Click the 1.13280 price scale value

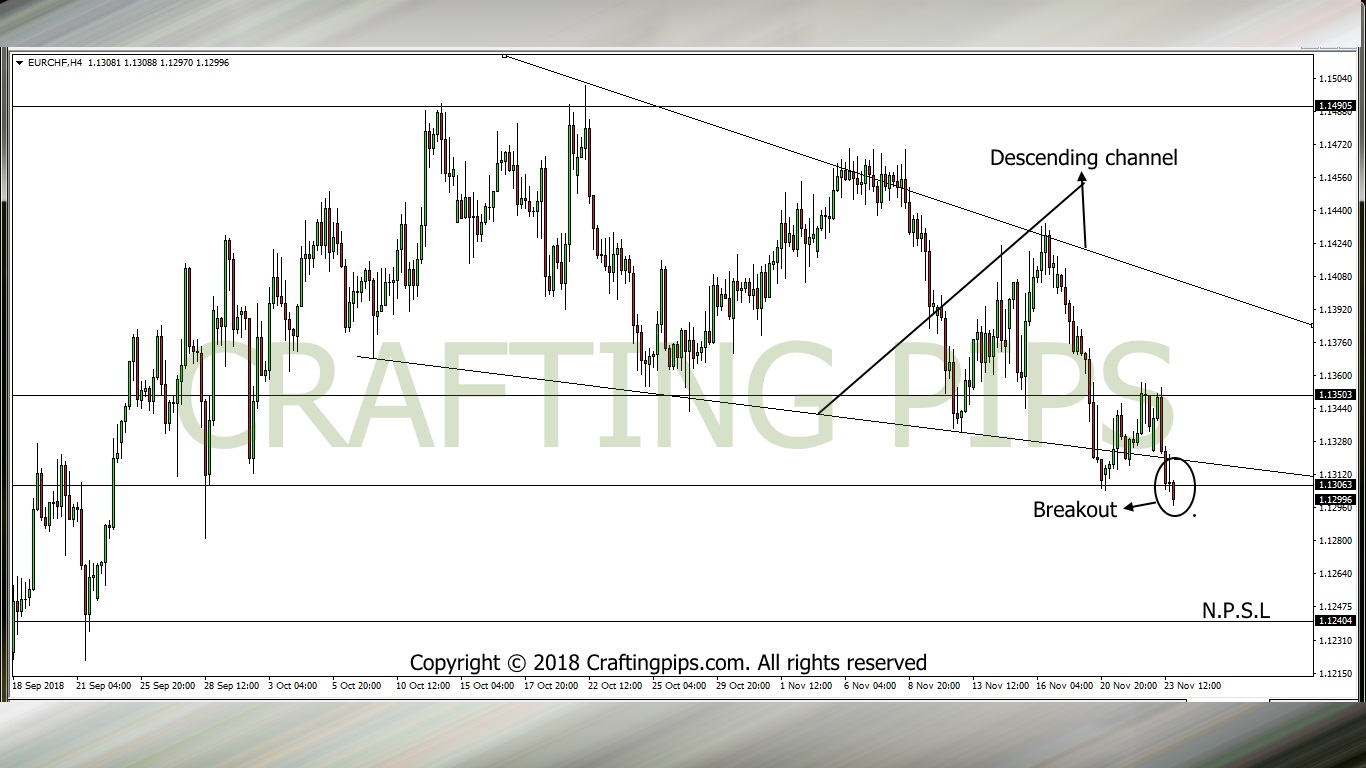pos(1335,442)
